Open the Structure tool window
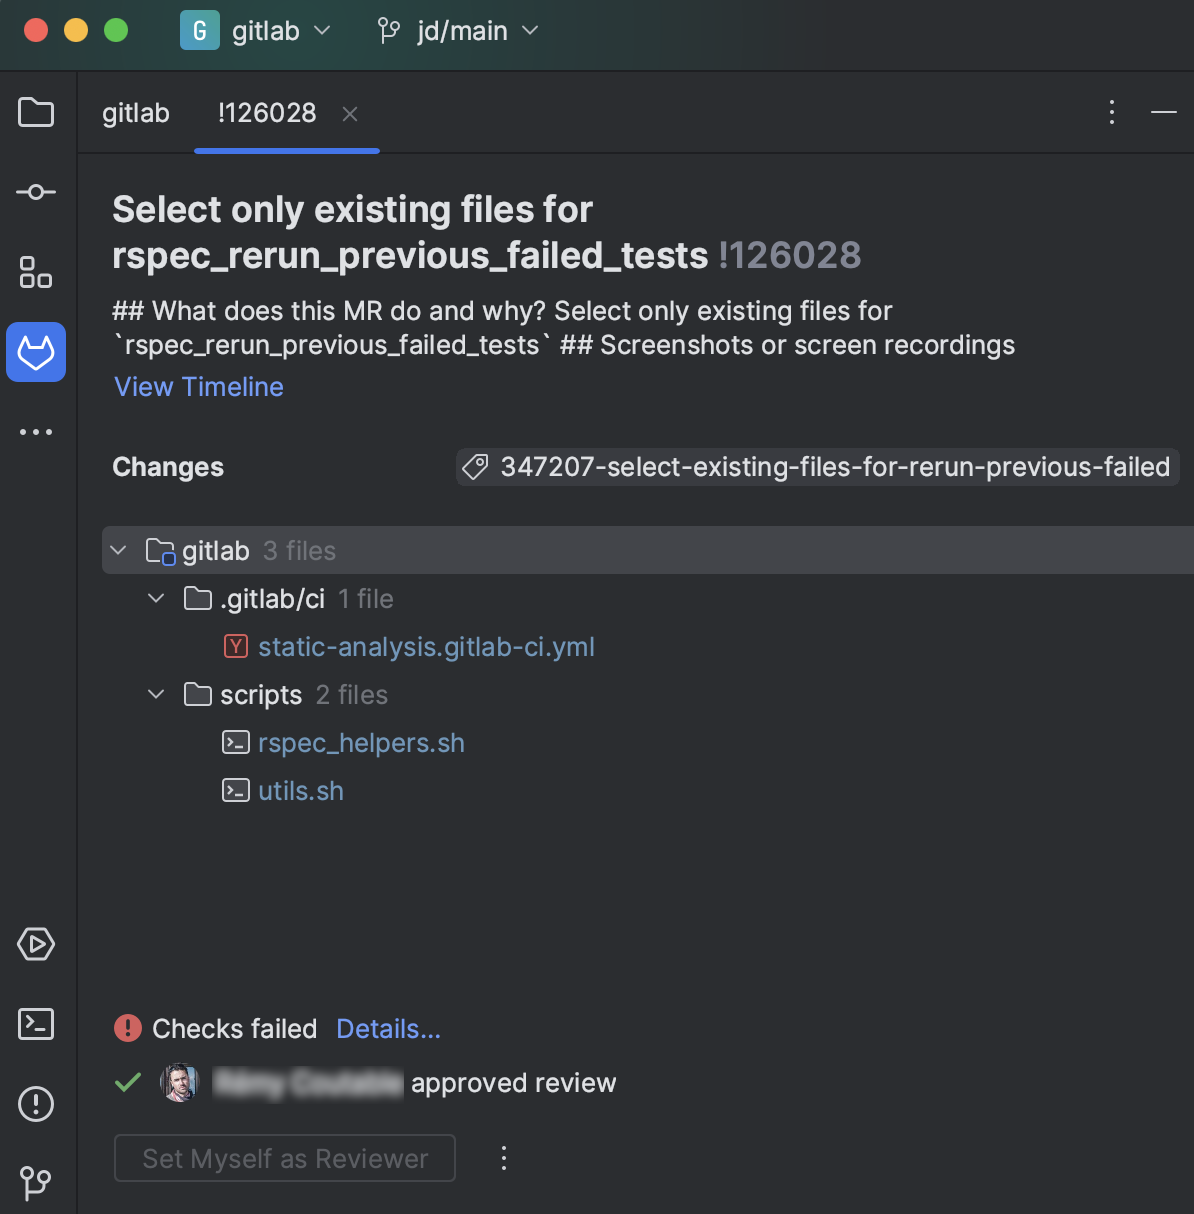Screen dimensions: 1194x1214 (x=36, y=272)
